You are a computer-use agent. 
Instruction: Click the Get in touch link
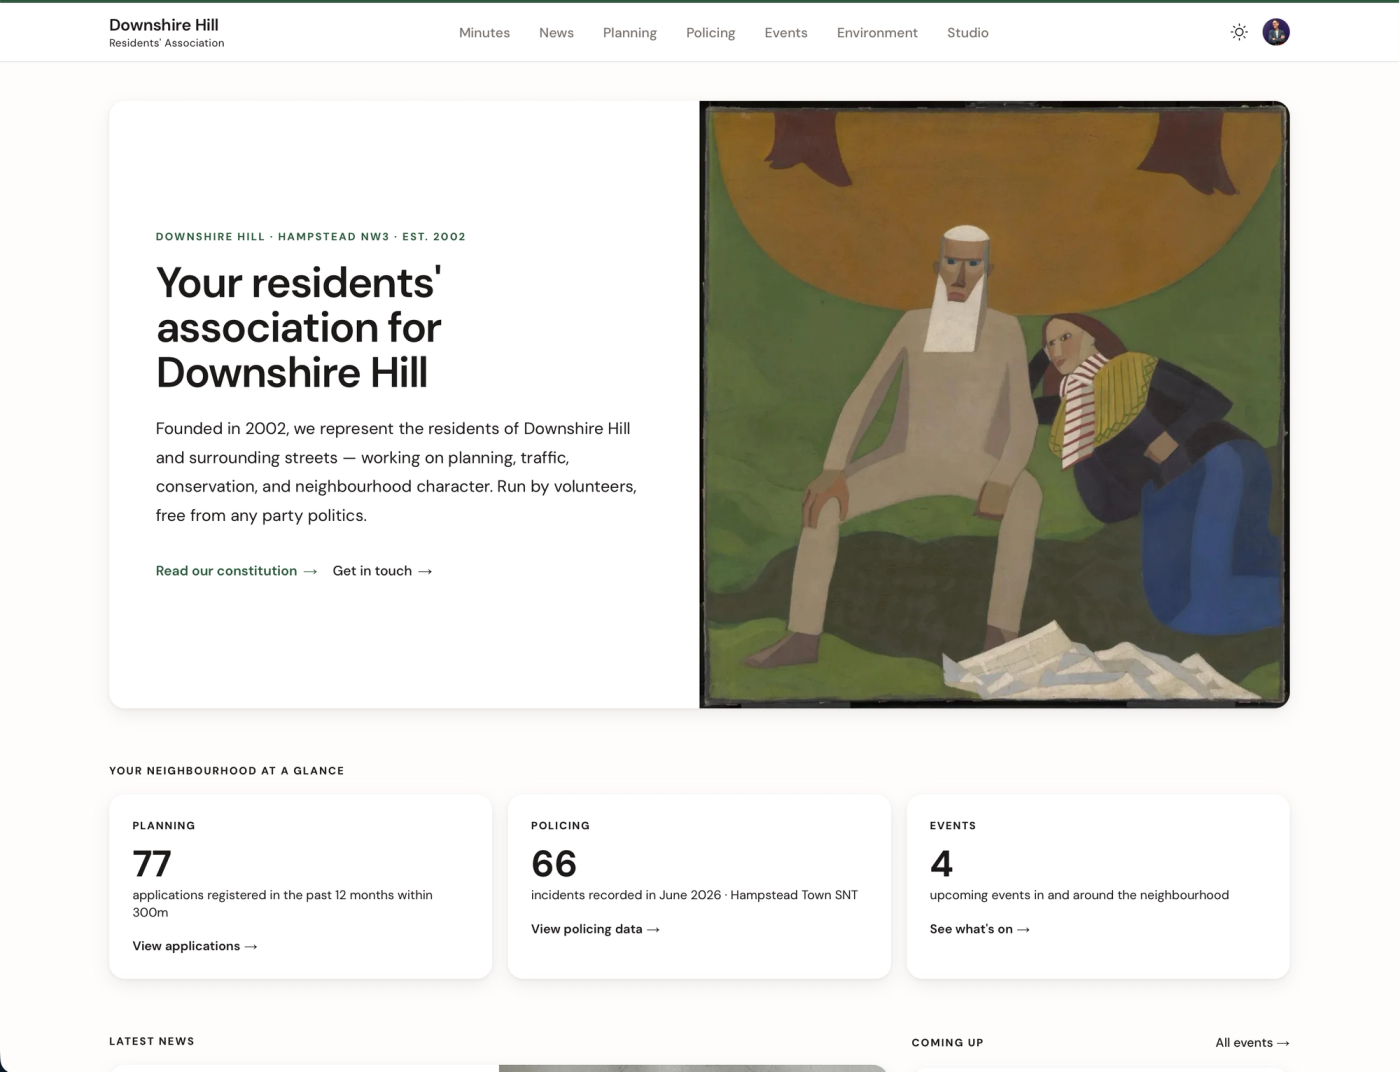coord(382,571)
